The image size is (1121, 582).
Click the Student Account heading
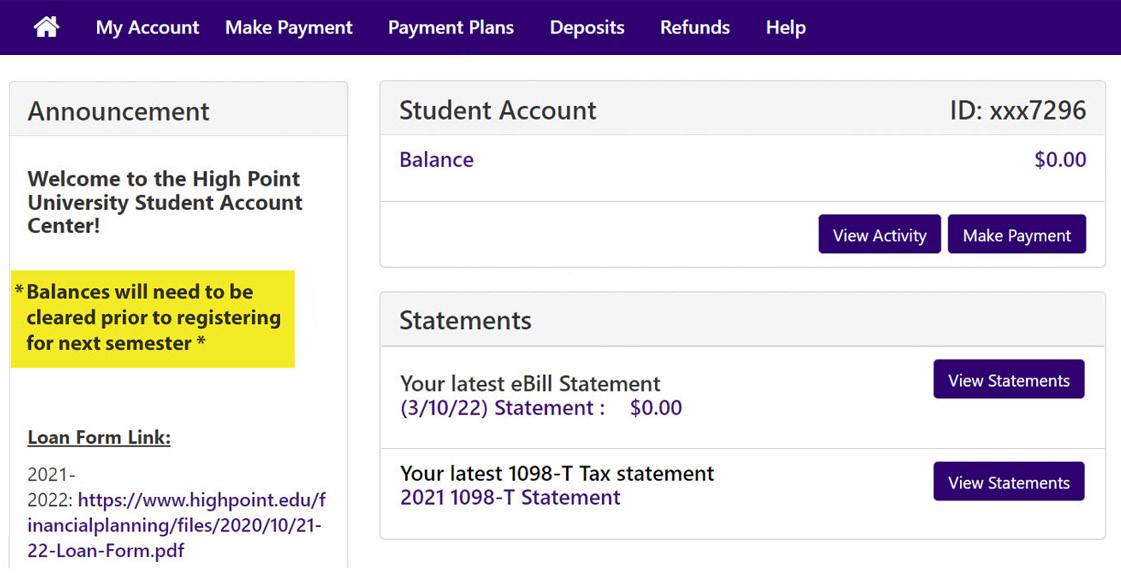498,110
